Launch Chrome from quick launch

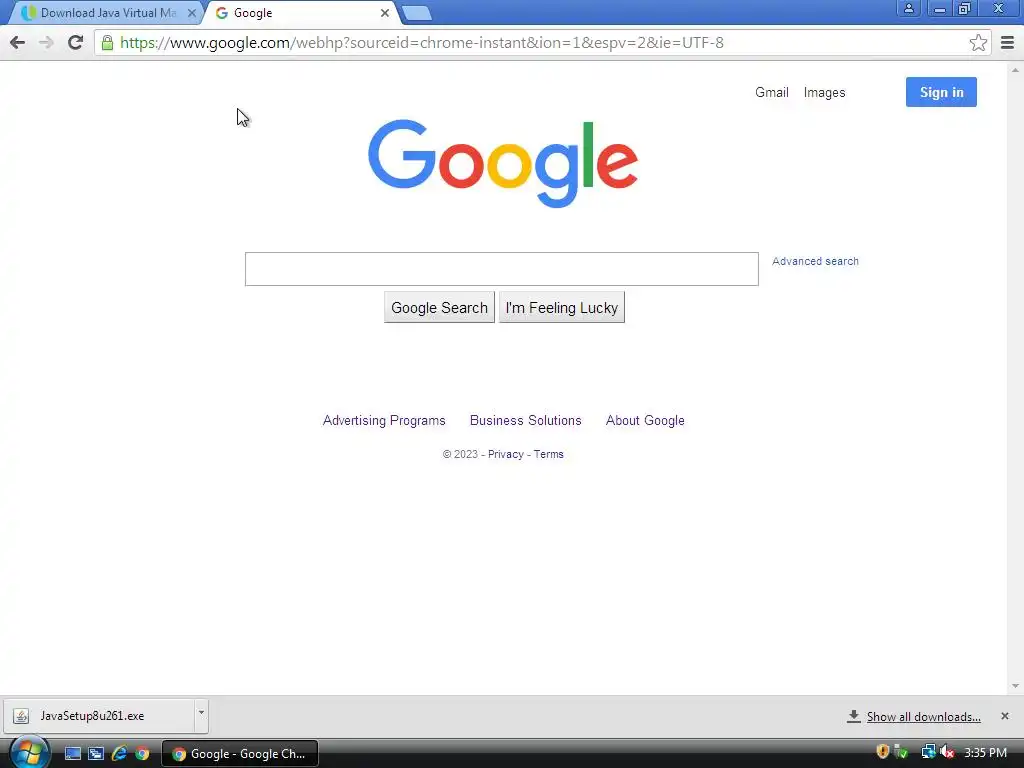(142, 754)
